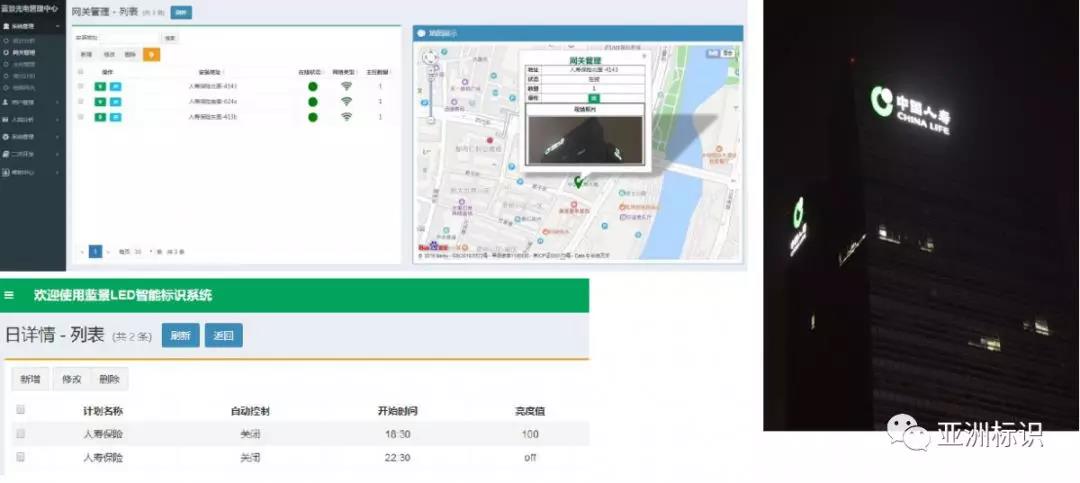Close the gateway info popup on the map
1080x483 pixels.
point(644,57)
